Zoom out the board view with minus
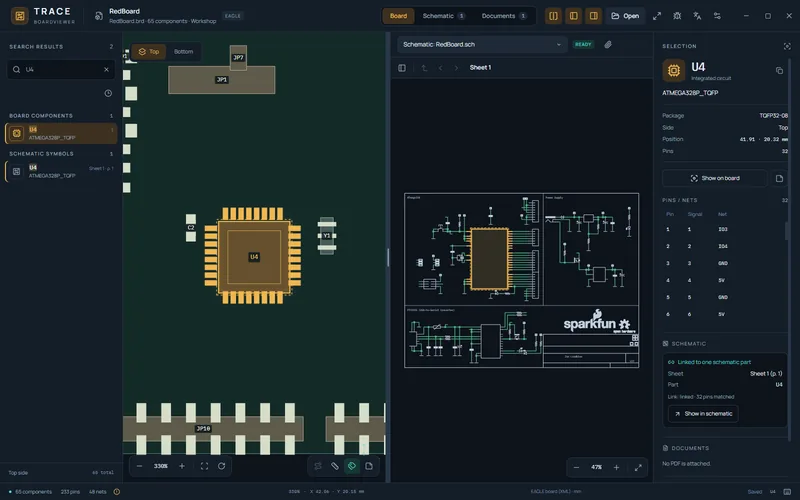This screenshot has height=500, width=800. (x=139, y=466)
